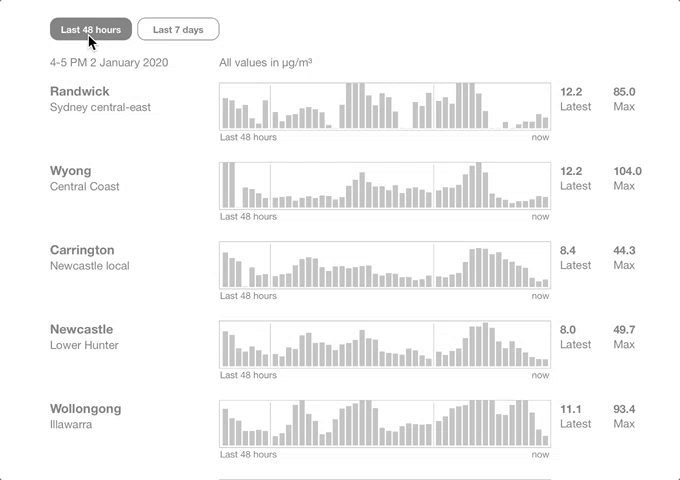Click the Carrington station heading
Image resolution: width=680 pixels, height=480 pixels.
click(x=82, y=250)
